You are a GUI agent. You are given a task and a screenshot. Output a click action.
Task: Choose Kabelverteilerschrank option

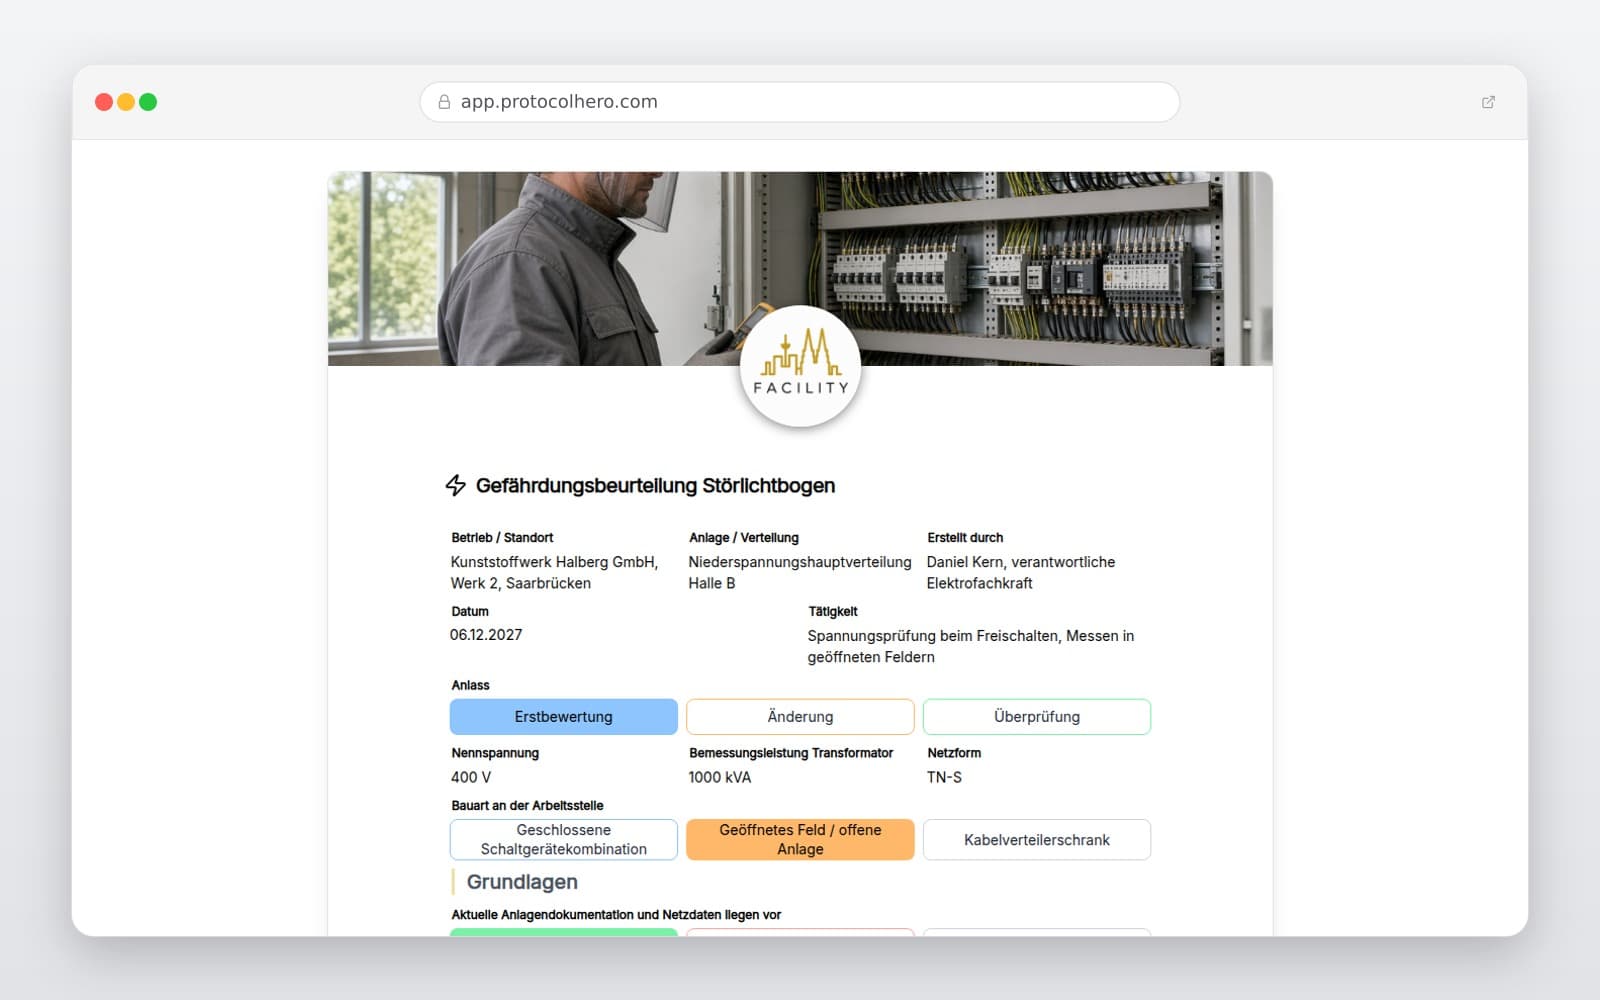[x=1037, y=840]
